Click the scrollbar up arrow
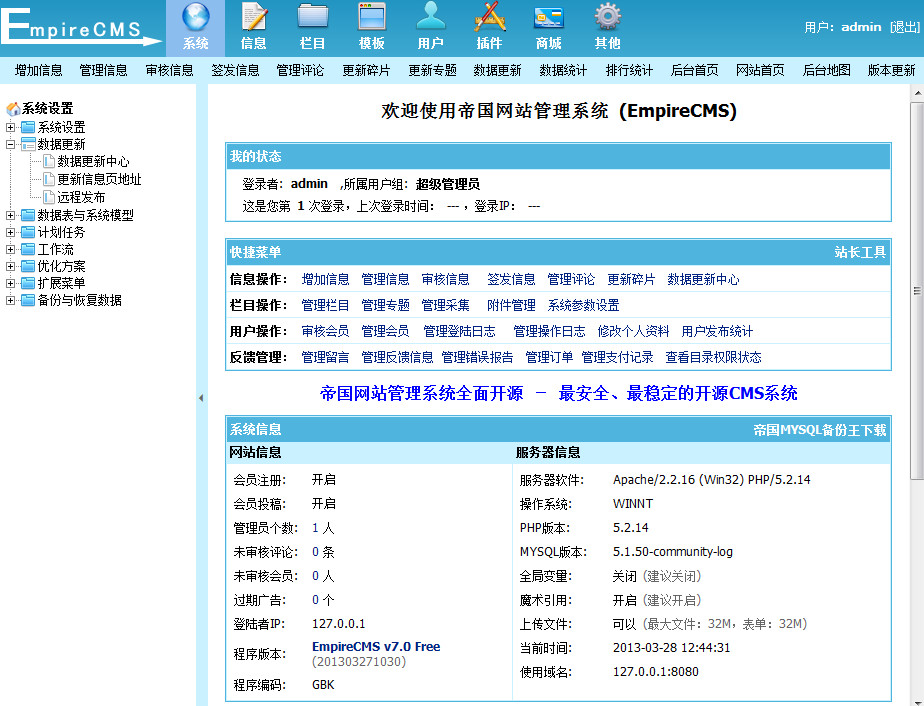Screen dimensions: 924x706 [917, 93]
